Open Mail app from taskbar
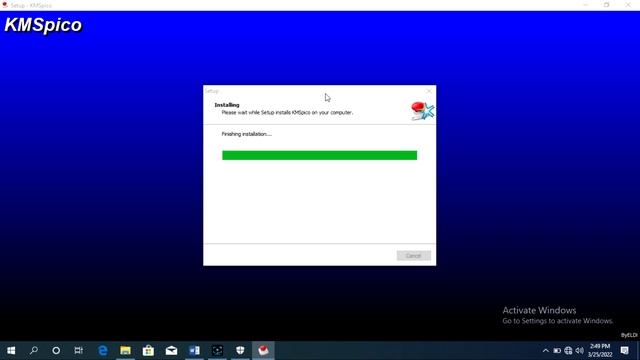This screenshot has height=360, width=640. pos(171,350)
